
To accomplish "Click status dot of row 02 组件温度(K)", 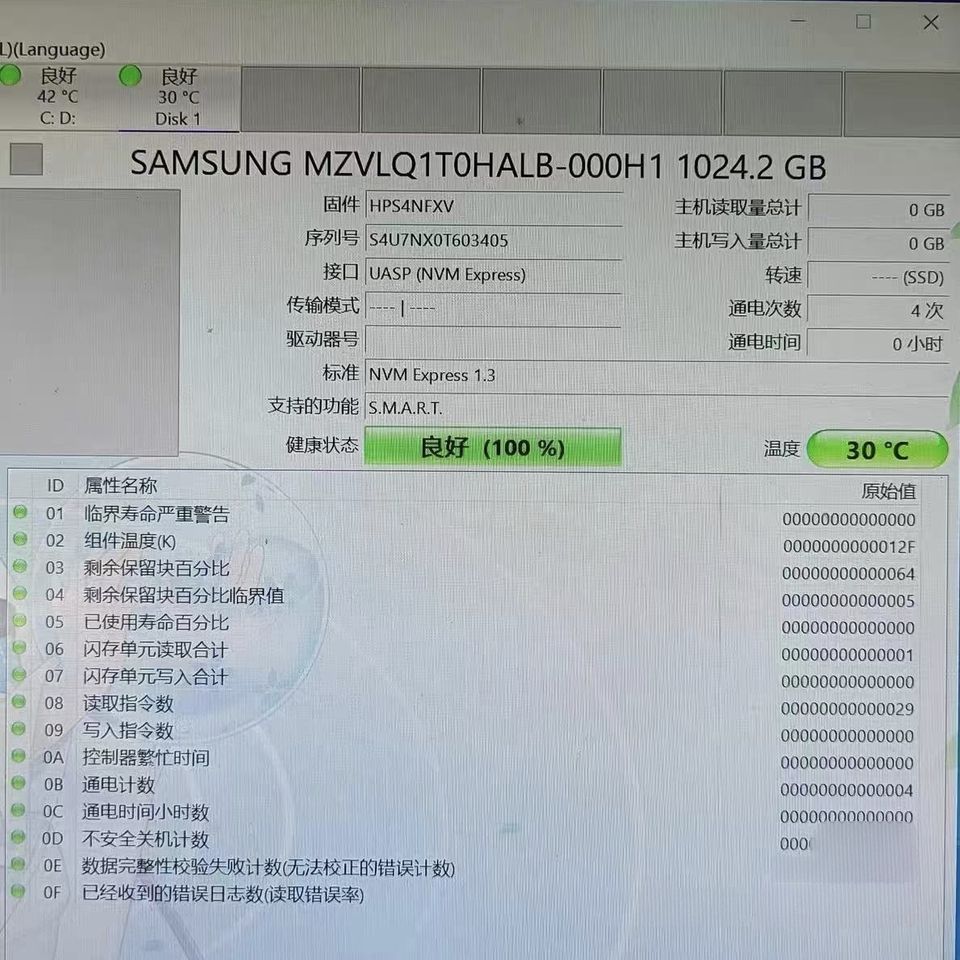I will (x=20, y=539).
